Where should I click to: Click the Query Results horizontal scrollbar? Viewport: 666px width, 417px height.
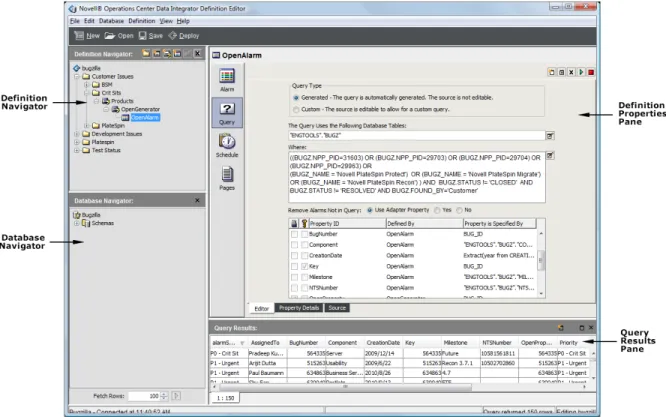tap(344, 387)
